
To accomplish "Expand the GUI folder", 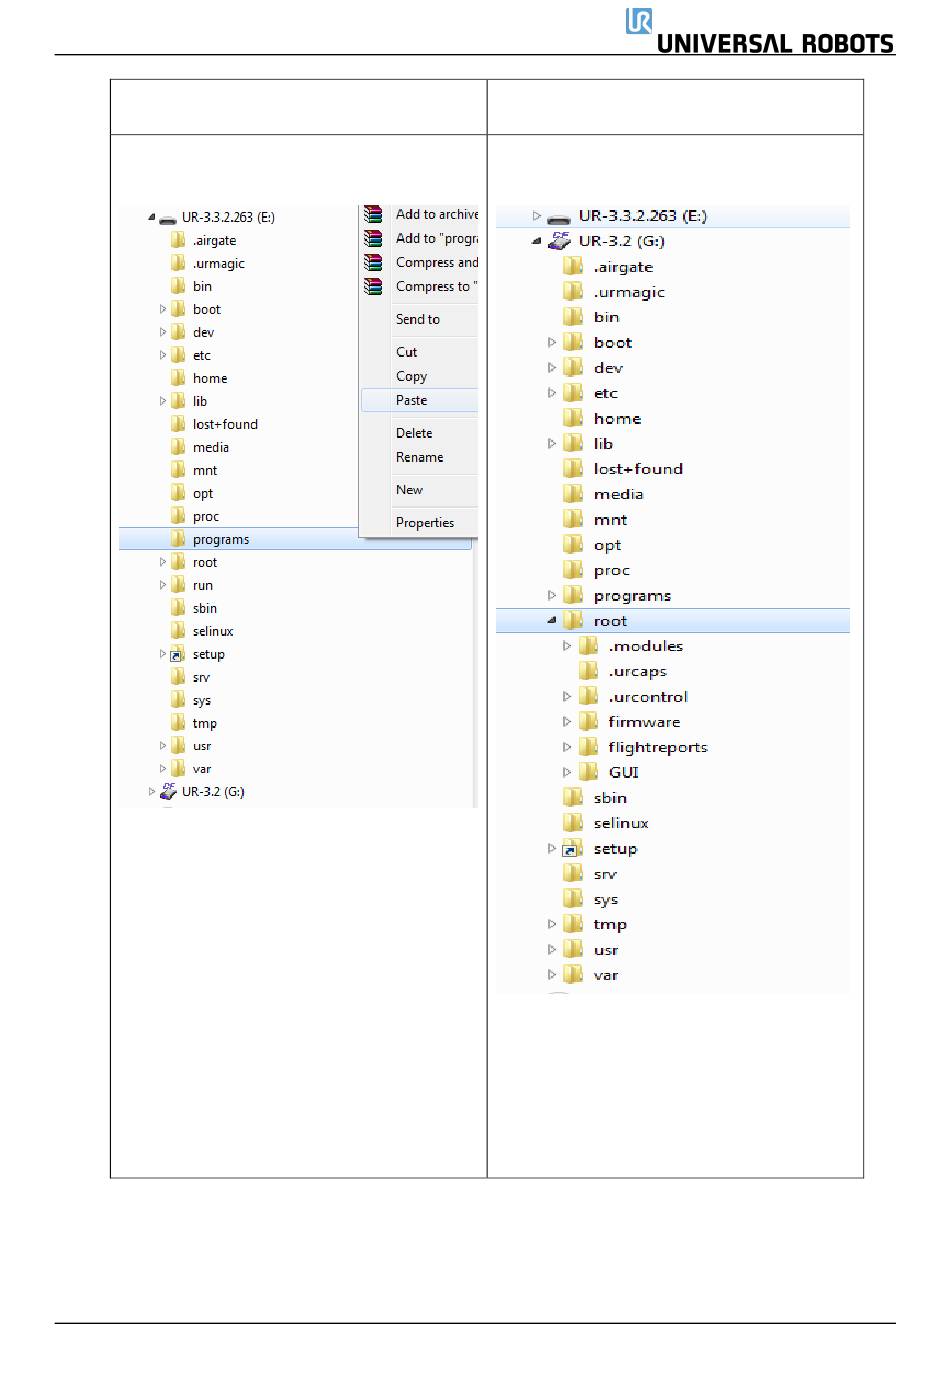I will click(x=567, y=772).
